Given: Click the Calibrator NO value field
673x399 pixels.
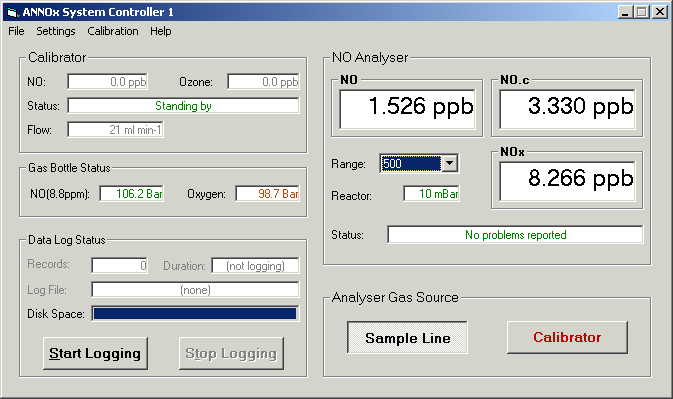Looking at the screenshot, I should (x=107, y=82).
